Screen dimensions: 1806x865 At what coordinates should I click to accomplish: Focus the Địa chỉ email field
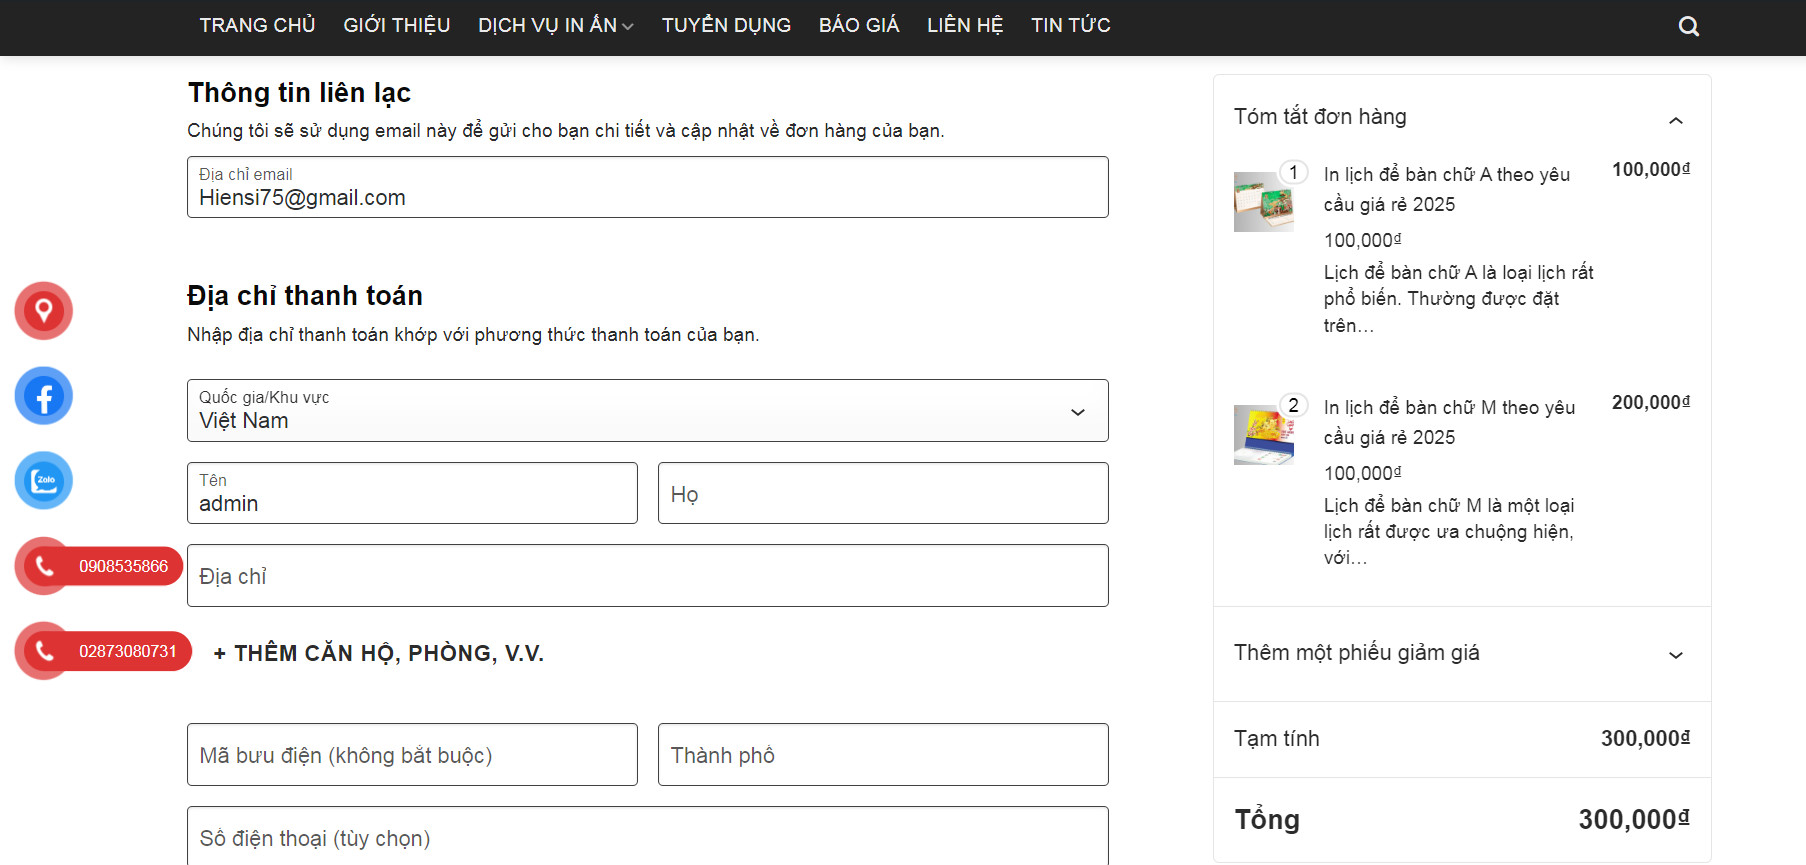click(648, 187)
